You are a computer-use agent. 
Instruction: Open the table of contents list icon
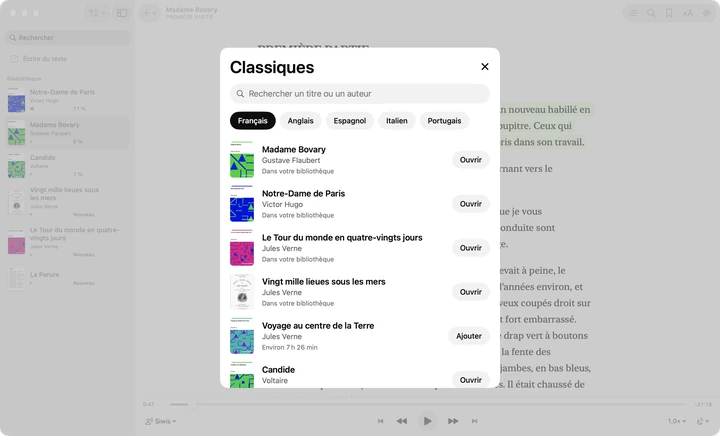point(633,13)
